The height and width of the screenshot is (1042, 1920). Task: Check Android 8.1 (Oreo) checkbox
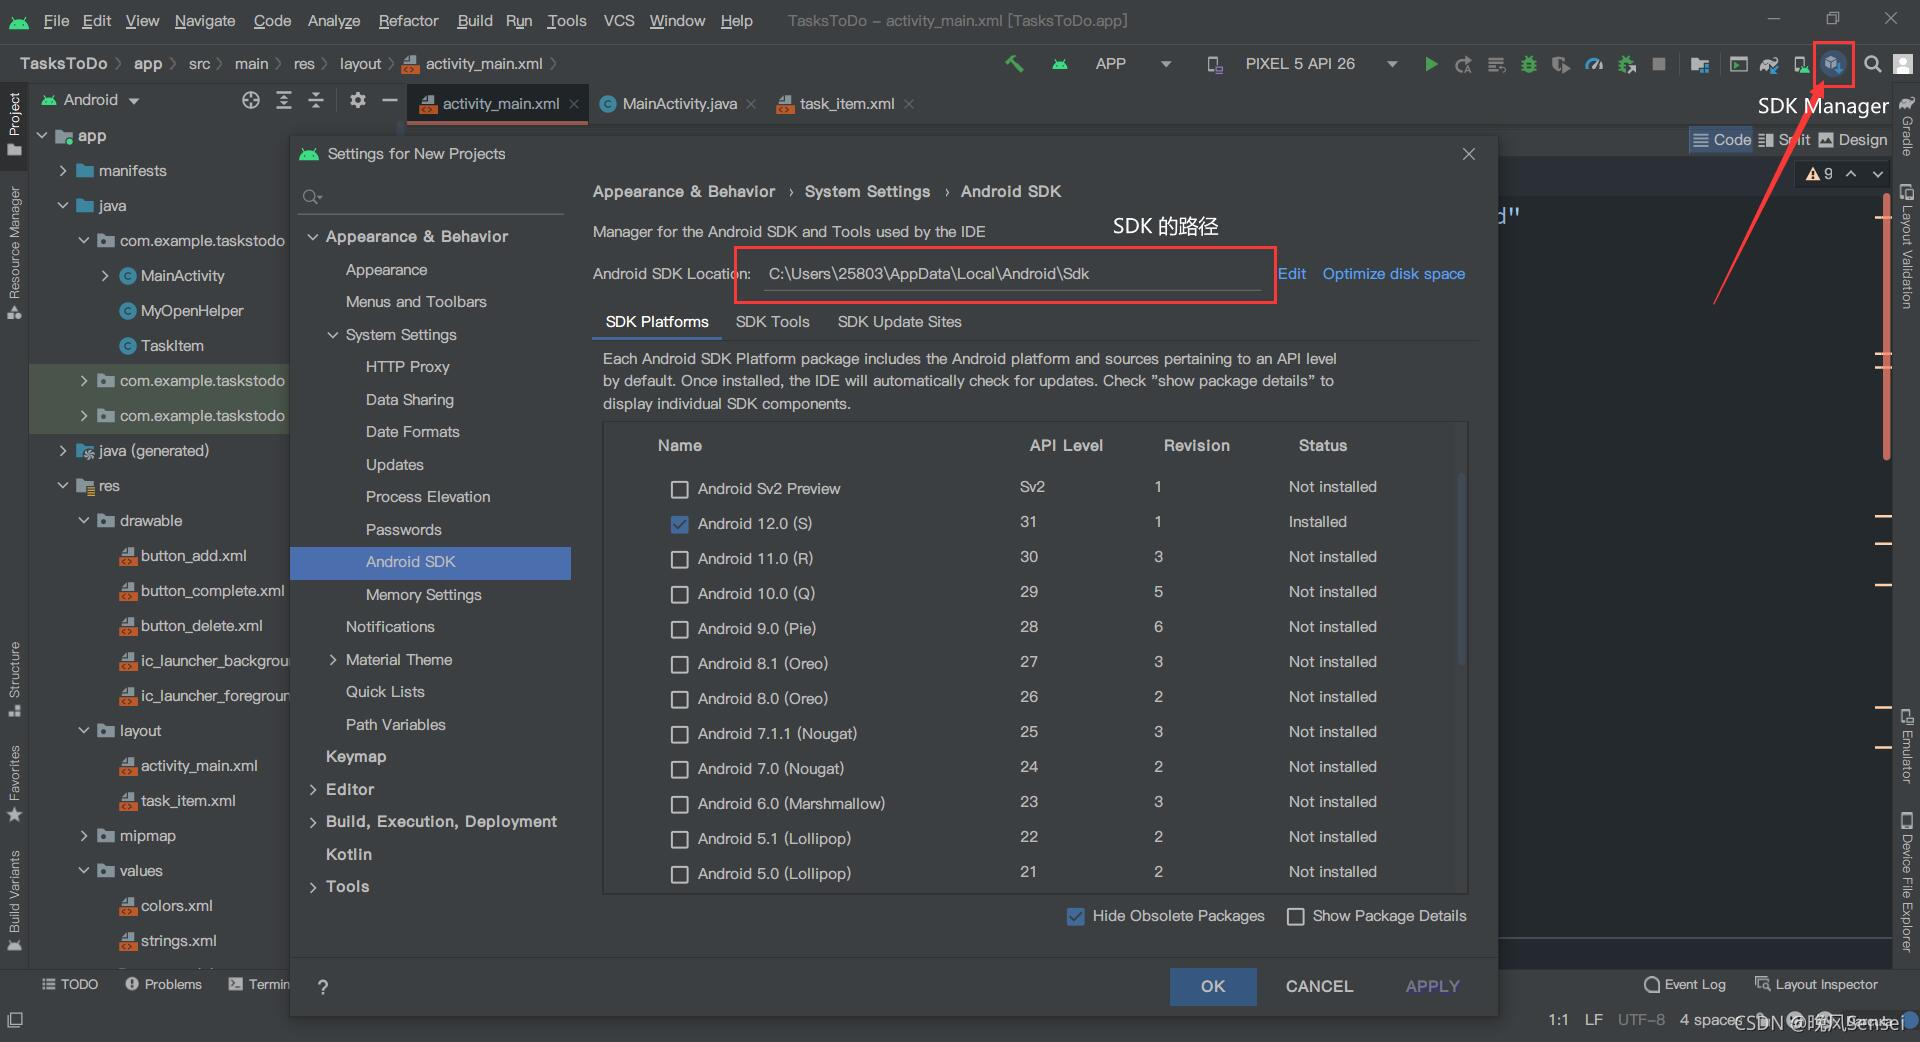[x=680, y=665]
